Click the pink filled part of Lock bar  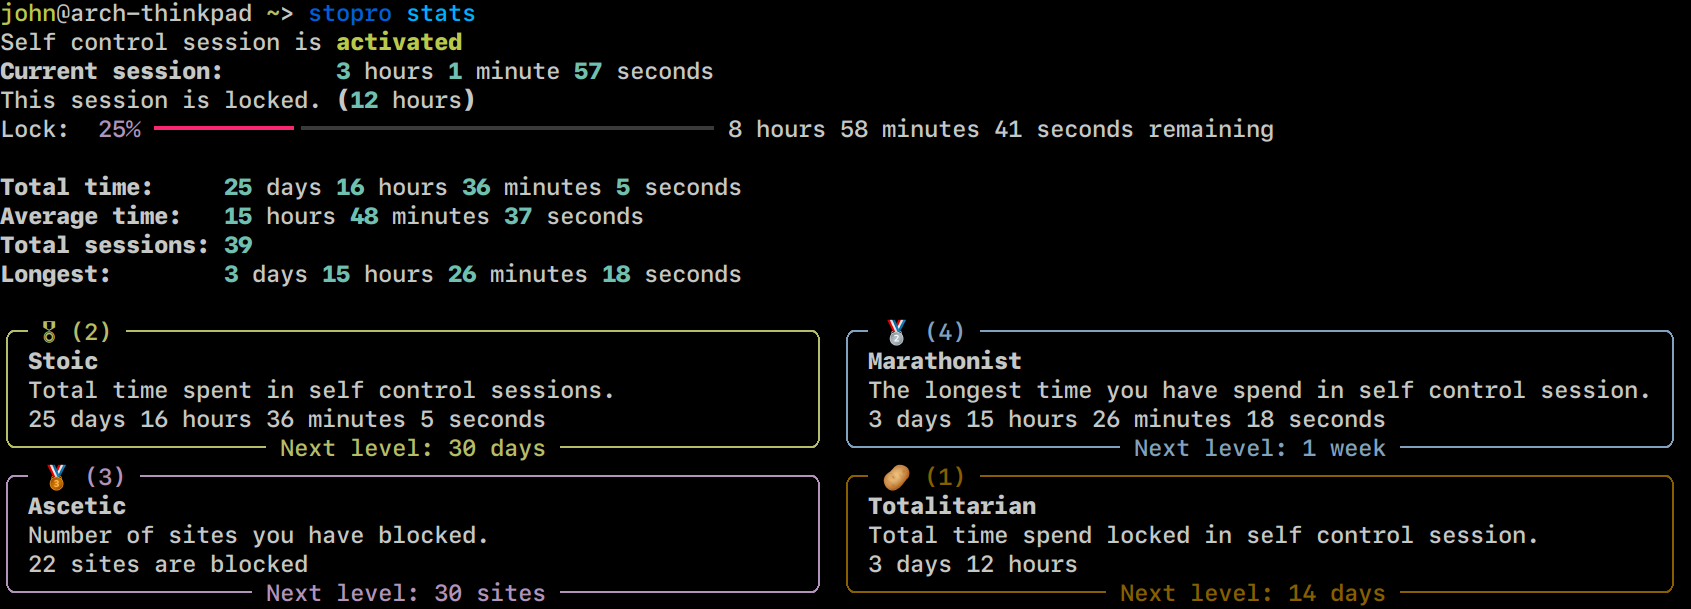click(223, 129)
